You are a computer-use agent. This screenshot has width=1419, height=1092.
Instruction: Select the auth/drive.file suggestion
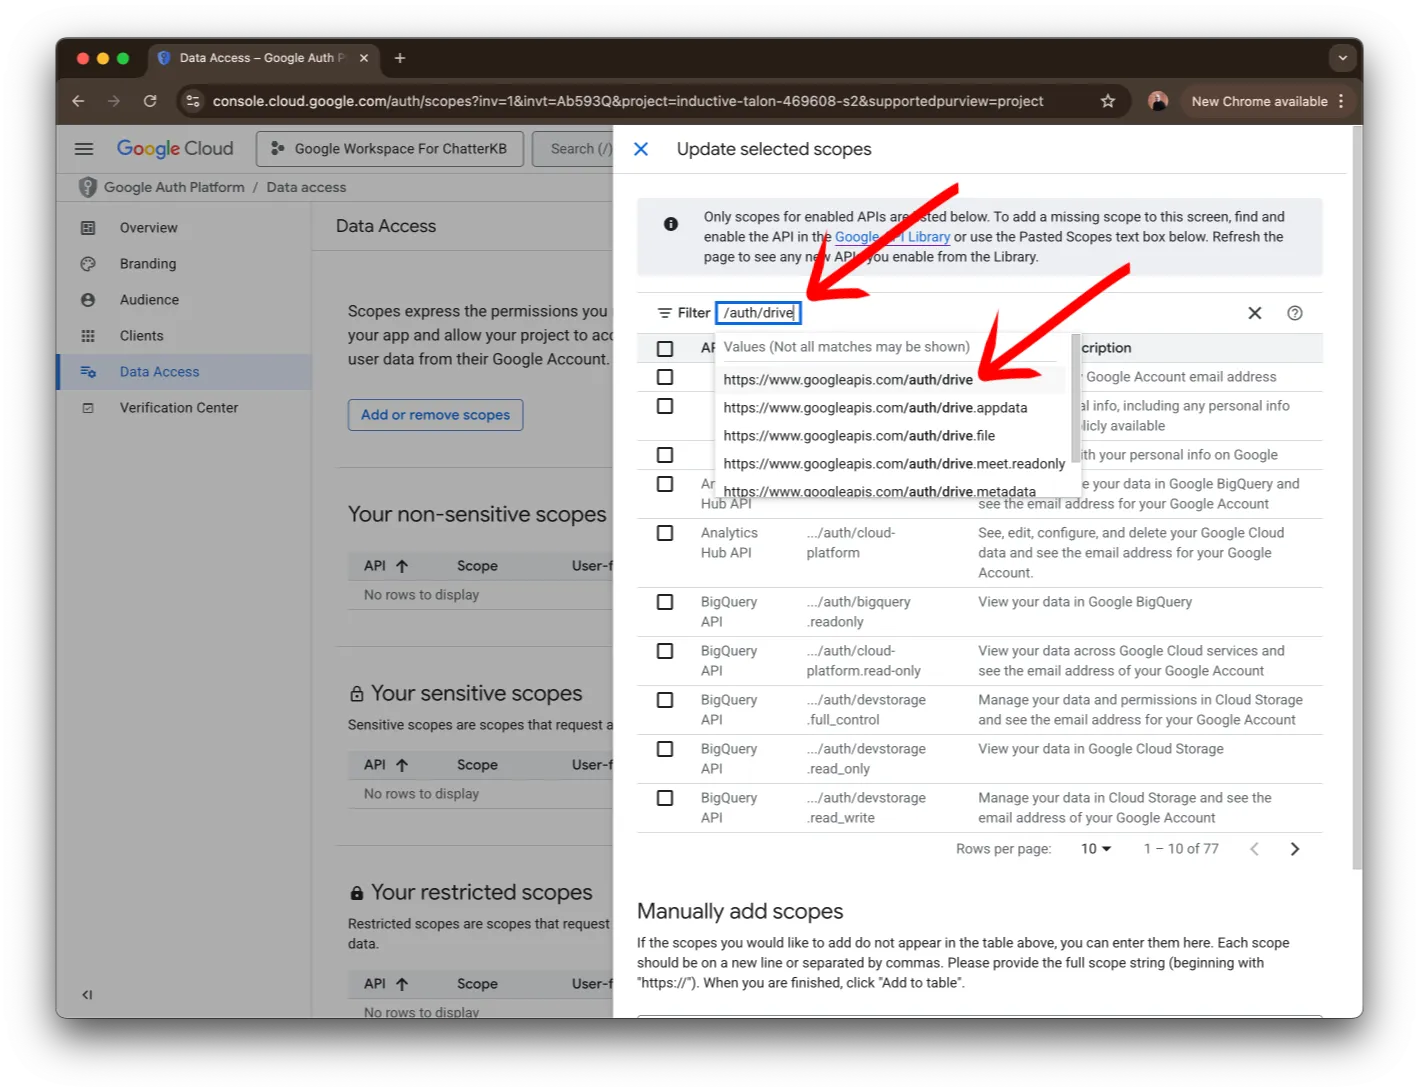click(x=890, y=436)
